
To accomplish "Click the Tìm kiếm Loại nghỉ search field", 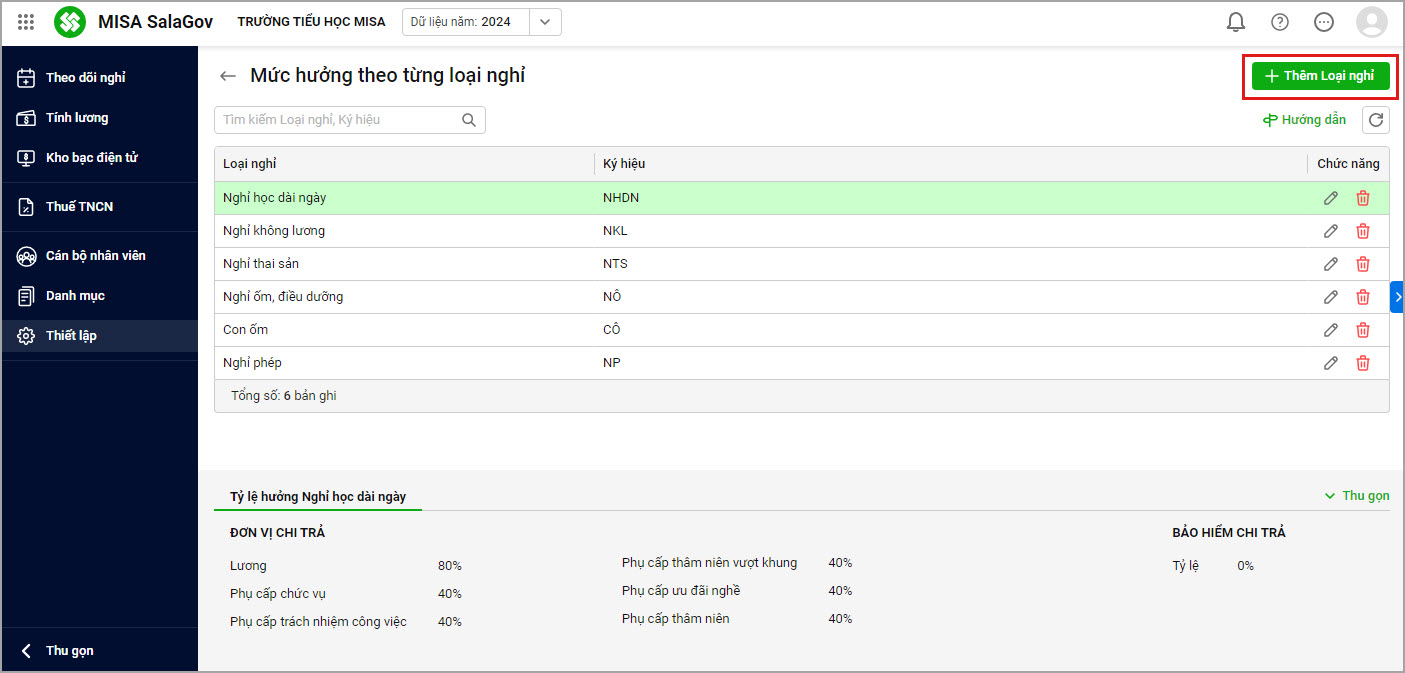I will pyautogui.click(x=340, y=120).
